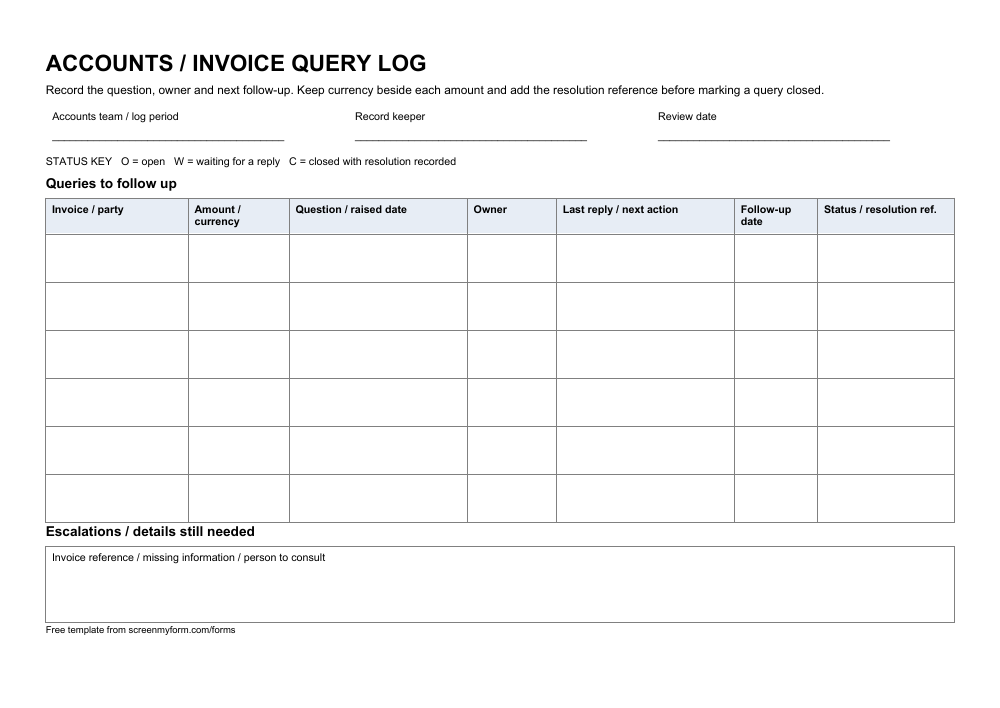Click the last-row cell under Invoice / party

[x=117, y=498]
